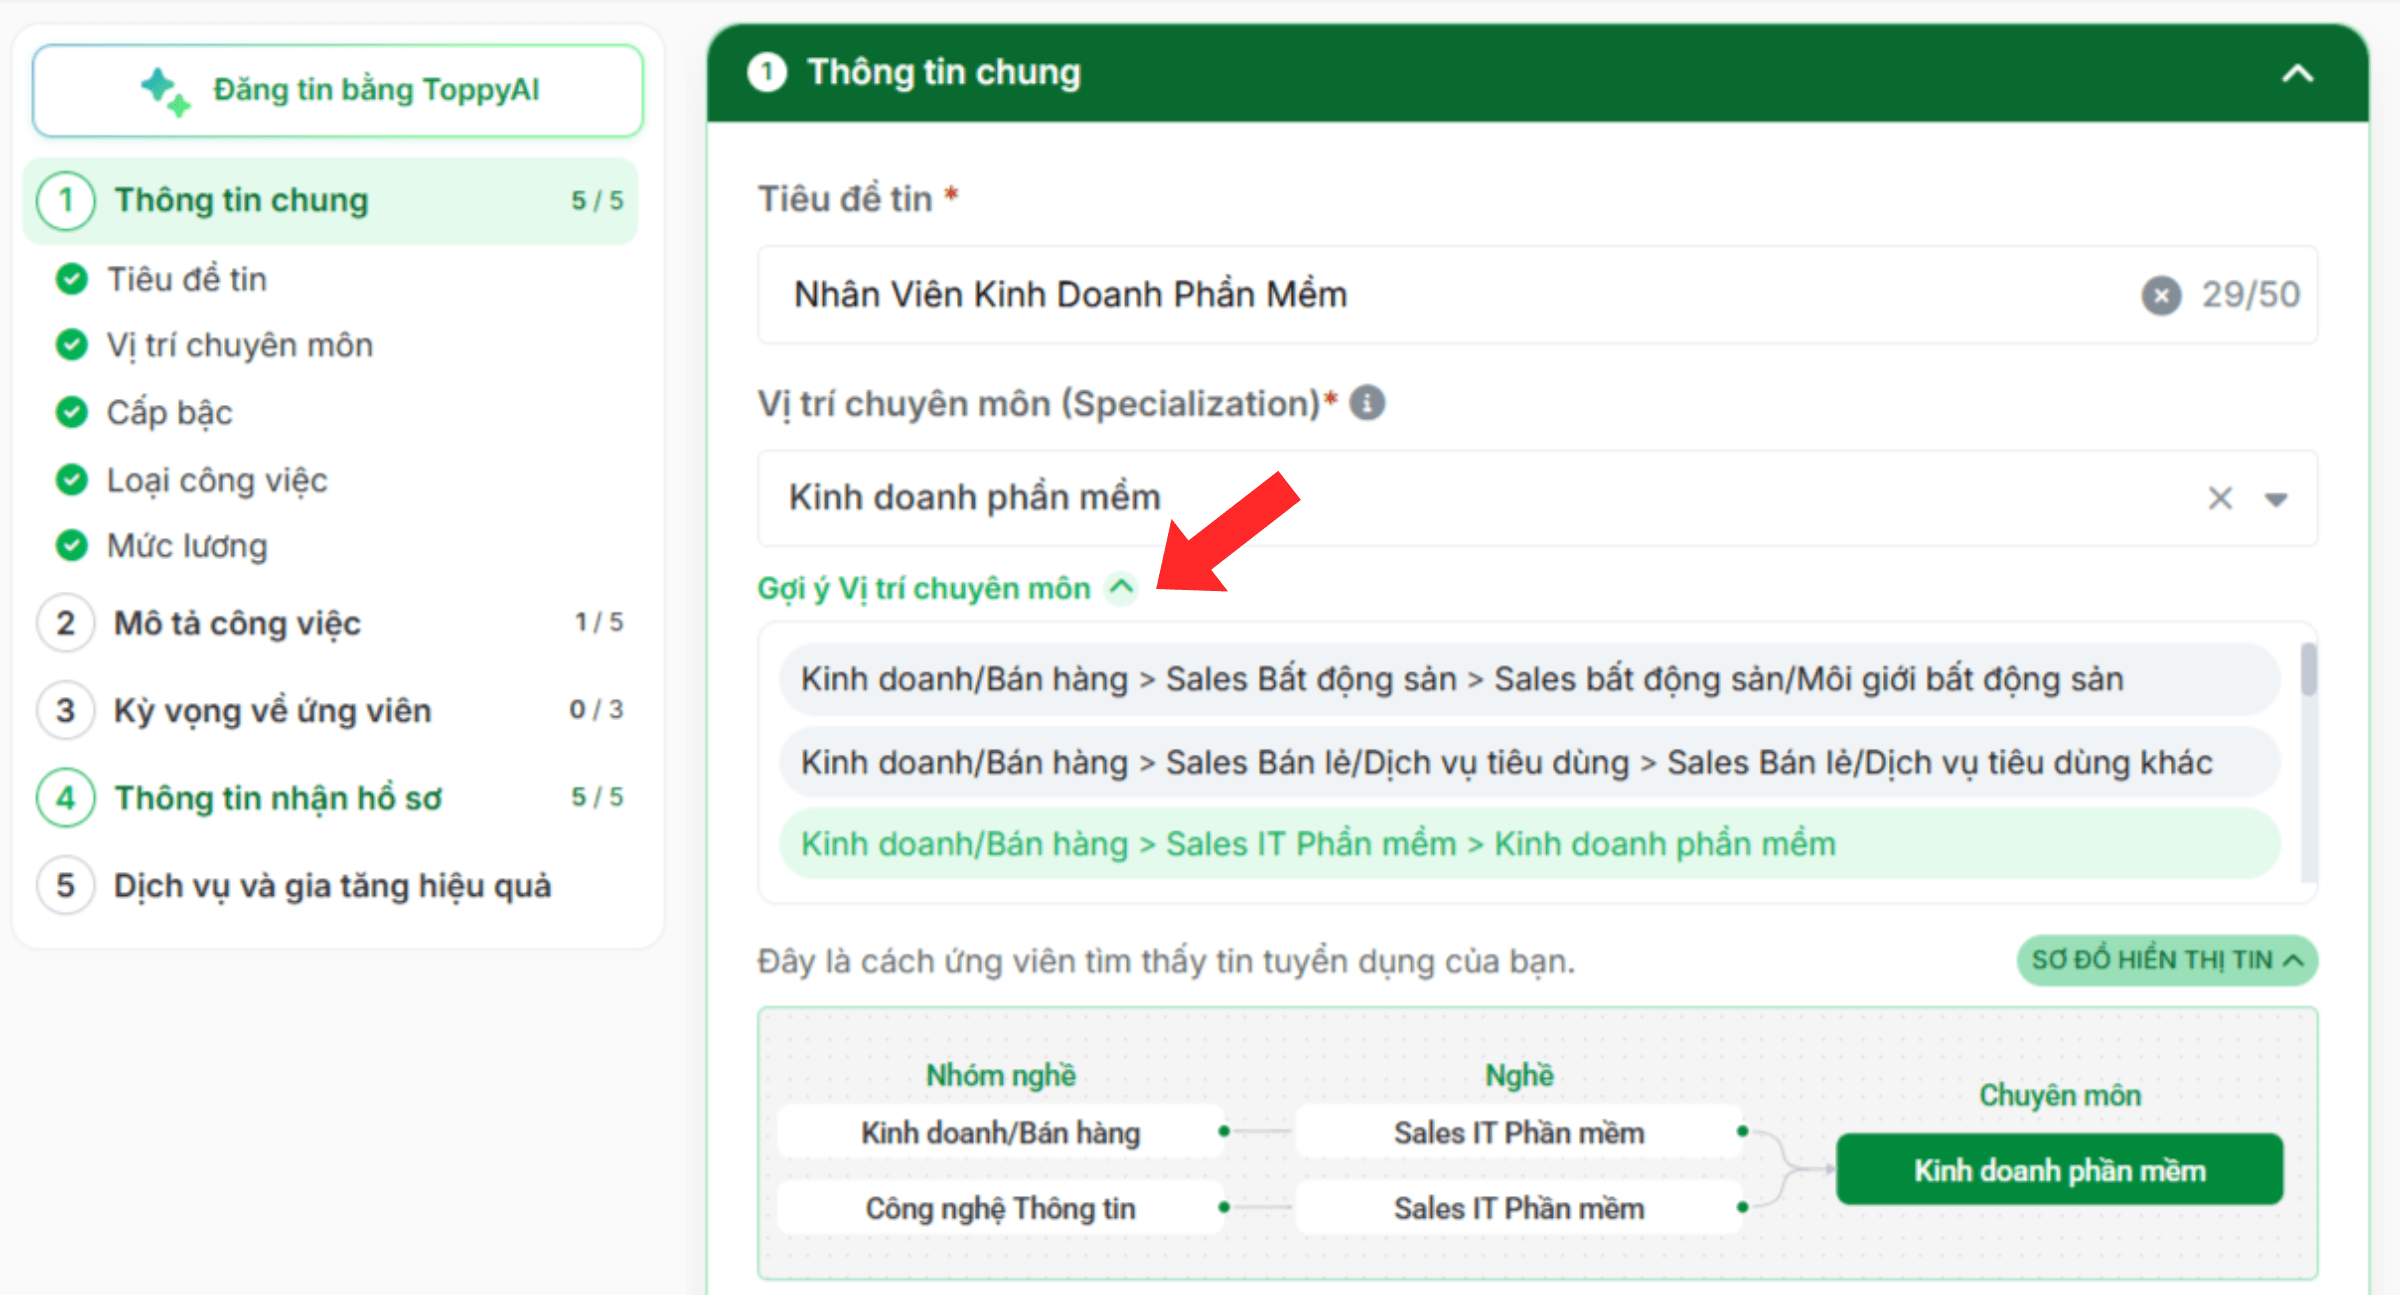Open the specialization dropdown arrow
This screenshot has height=1295, width=2400.
(2276, 499)
